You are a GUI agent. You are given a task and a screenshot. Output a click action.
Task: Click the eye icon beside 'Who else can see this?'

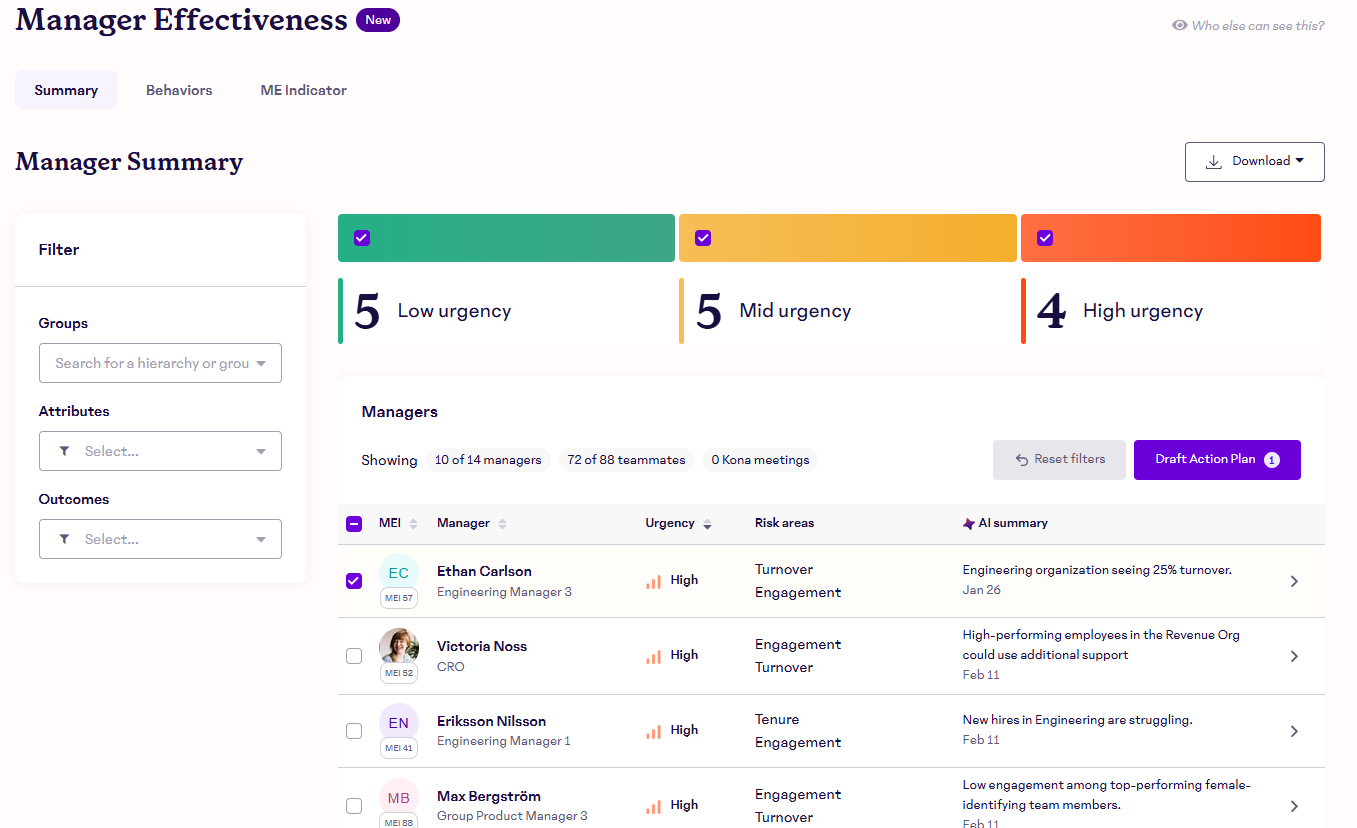(x=1179, y=26)
